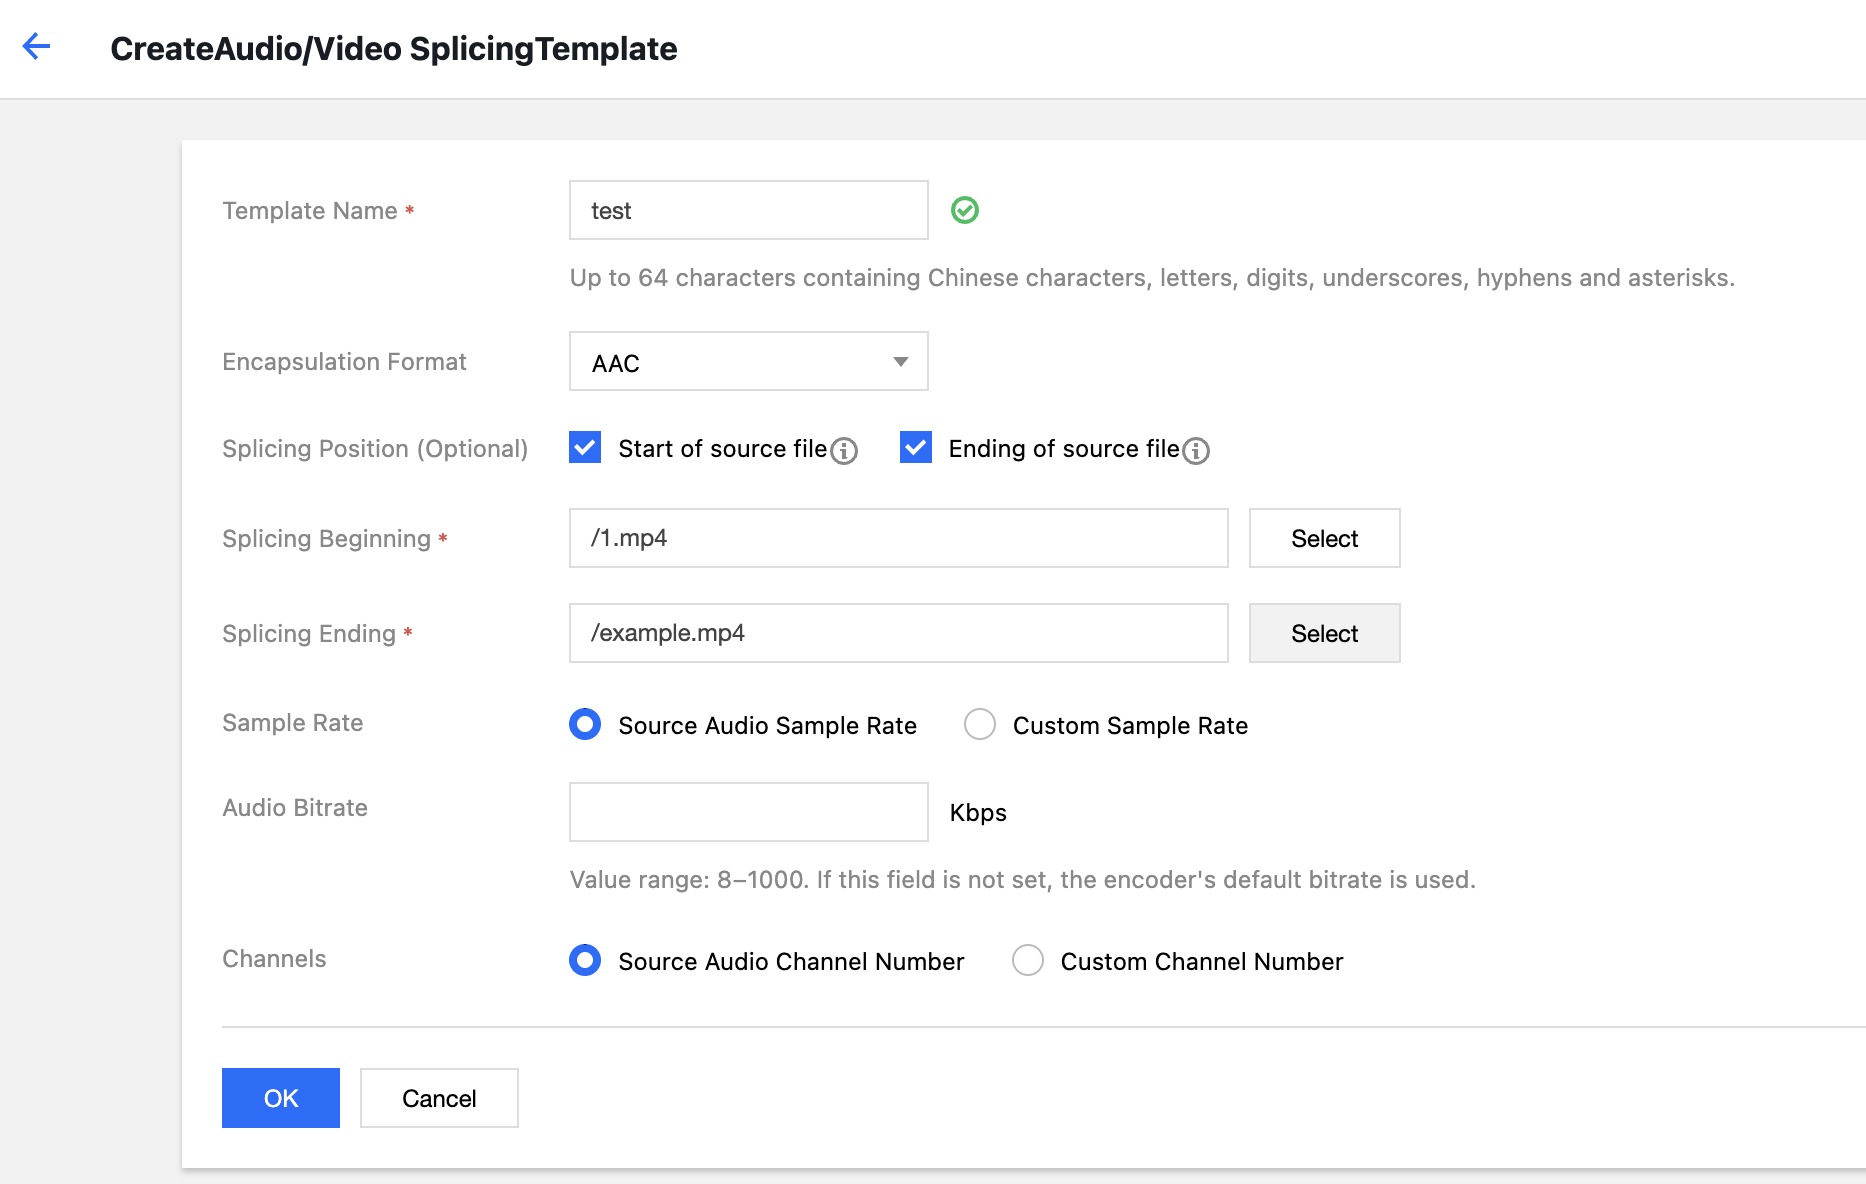Click the AAC dropdown arrow
The width and height of the screenshot is (1866, 1184).
pyautogui.click(x=900, y=362)
